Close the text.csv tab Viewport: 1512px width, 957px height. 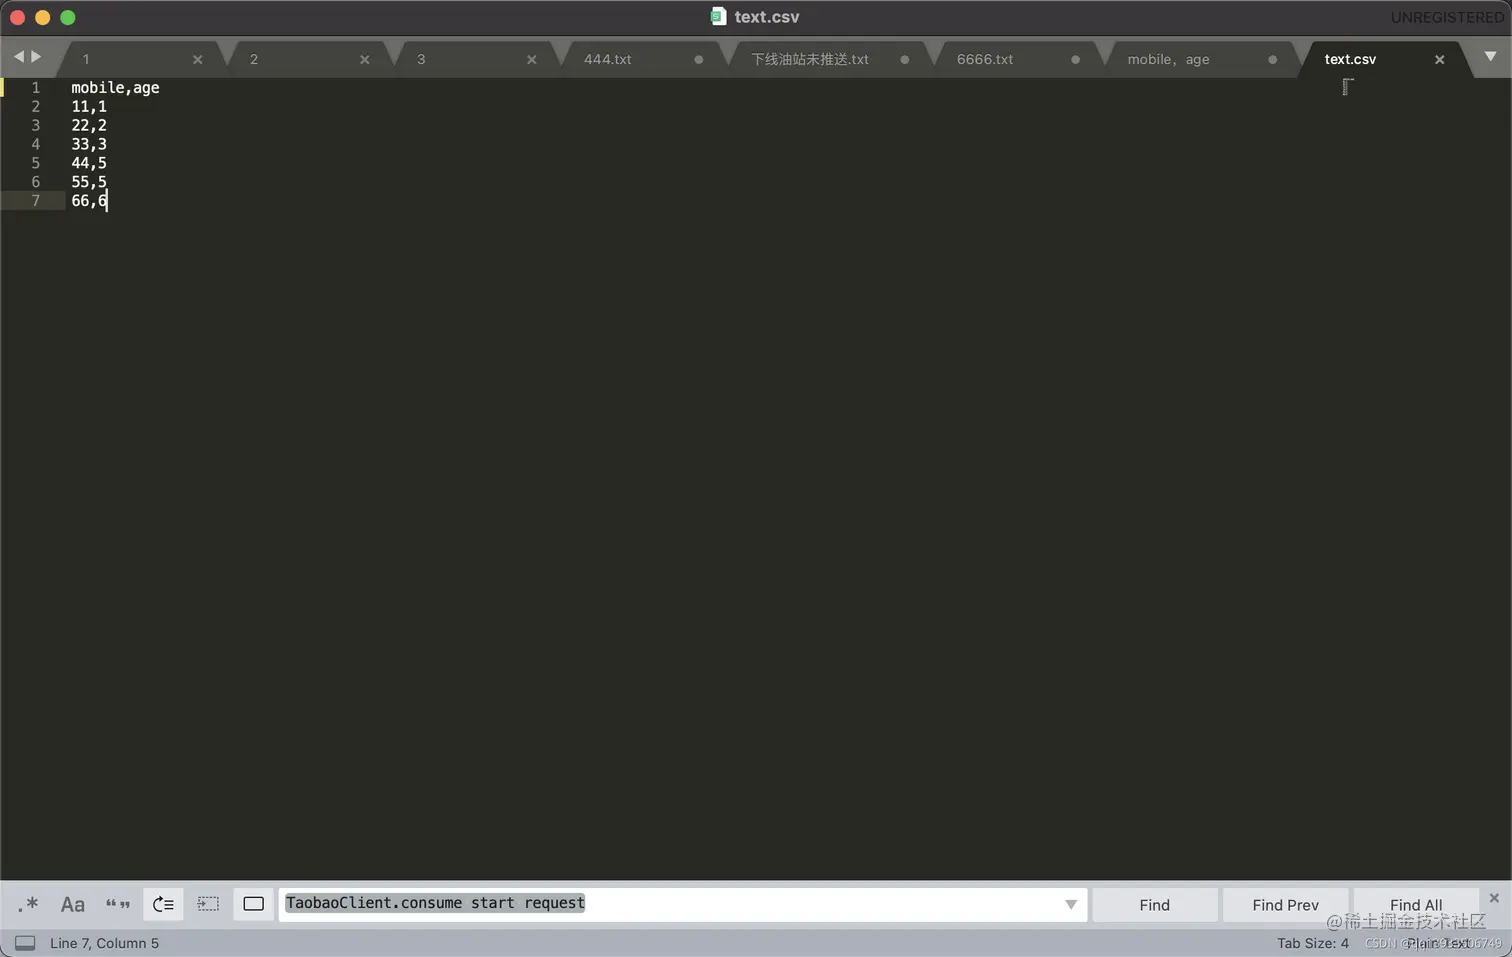tap(1440, 60)
